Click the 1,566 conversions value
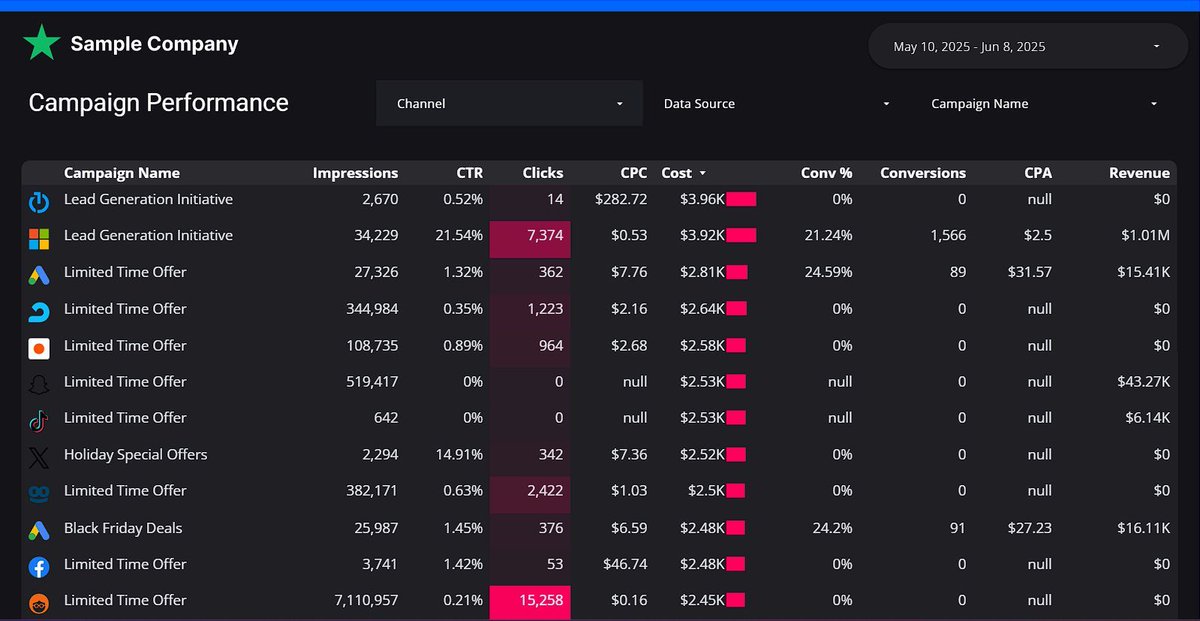Viewport: 1200px width, 621px height. coord(946,236)
